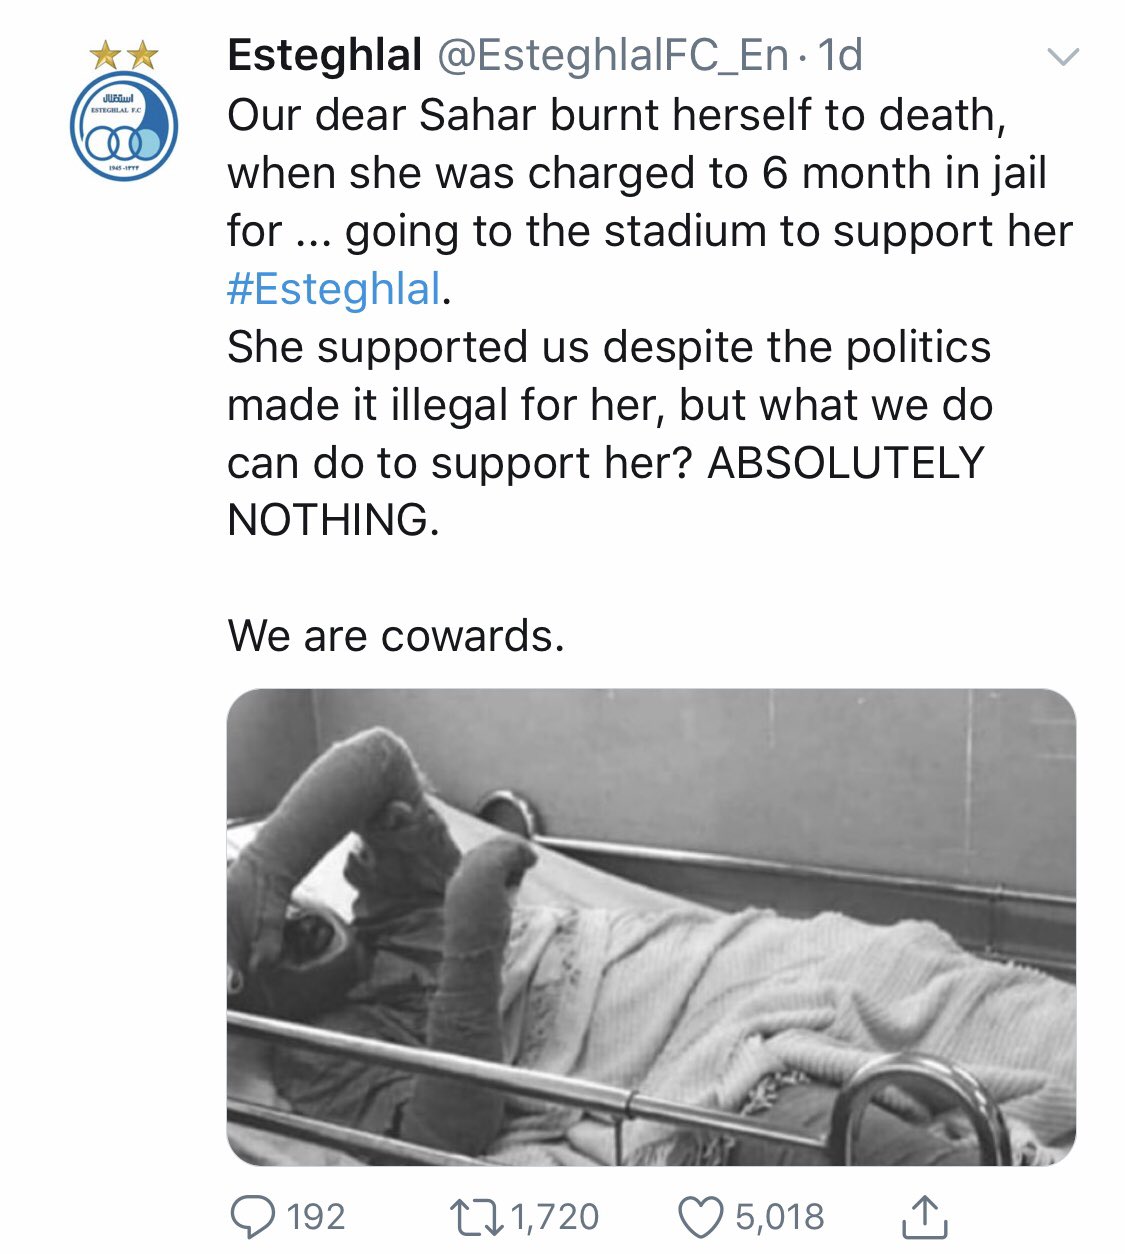This screenshot has width=1125, height=1254.
Task: Click the @EsteghlalFC_En handle
Action: 613,56
